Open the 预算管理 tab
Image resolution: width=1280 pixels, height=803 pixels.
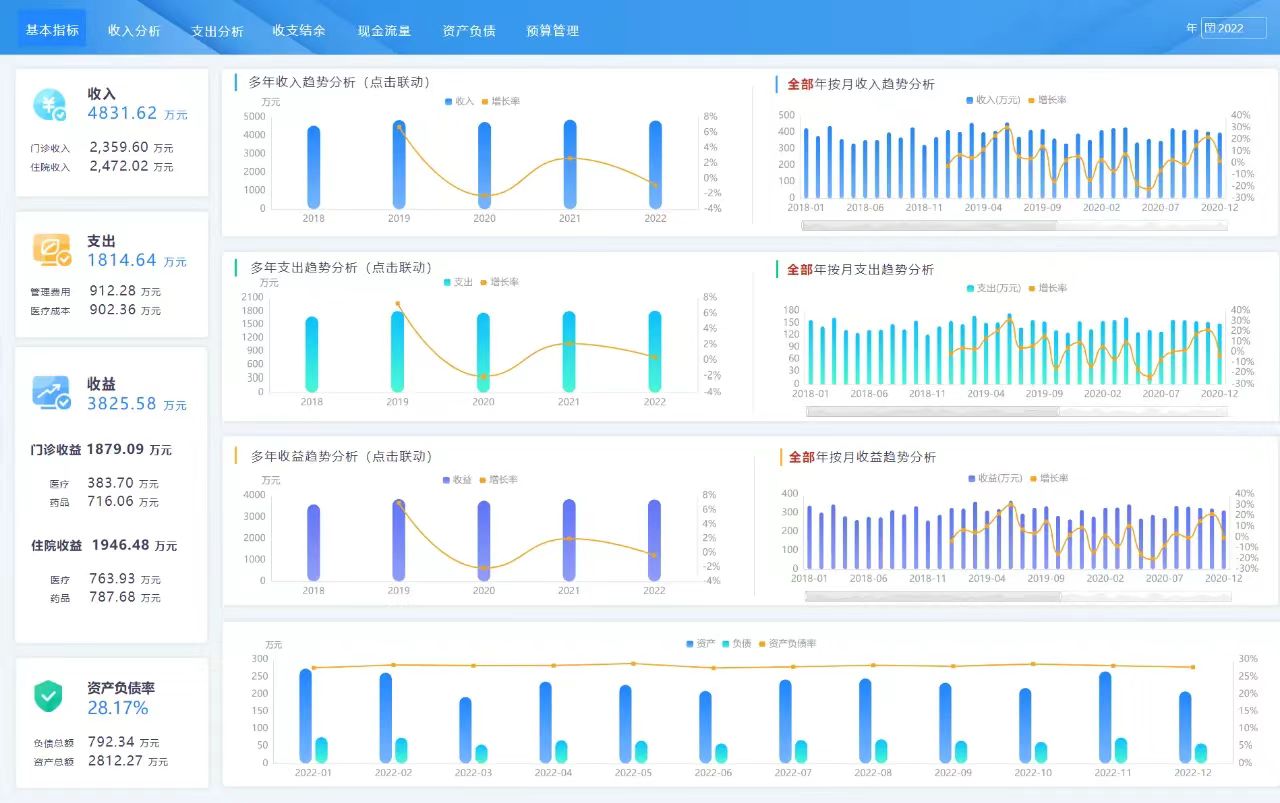[552, 30]
